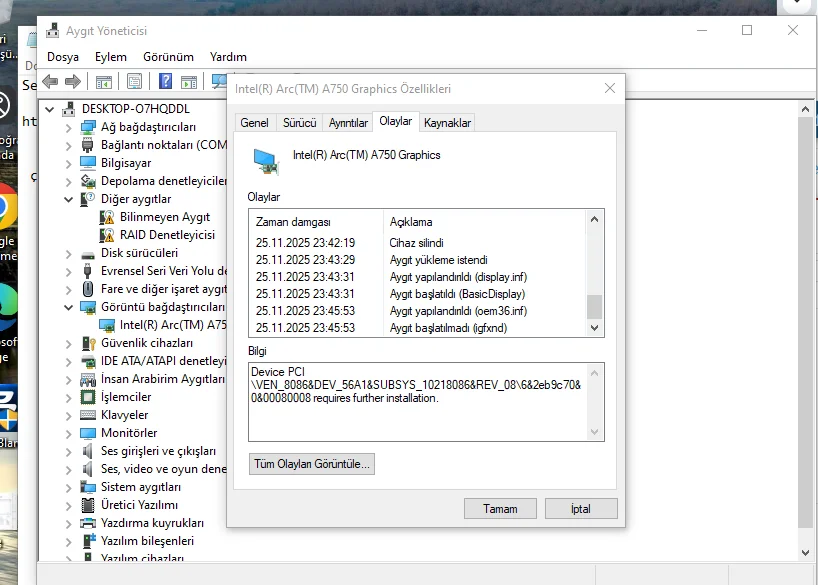
Task: Expand the Güvenlik cihazları category
Action: (68, 343)
